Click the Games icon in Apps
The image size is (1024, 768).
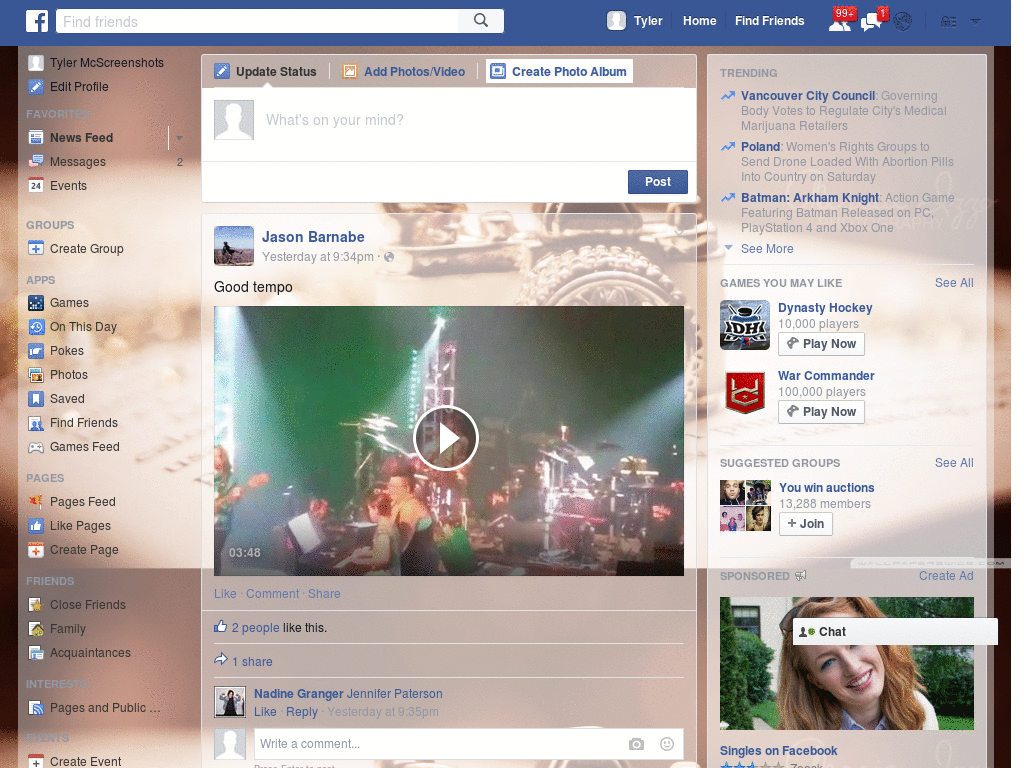[36, 303]
